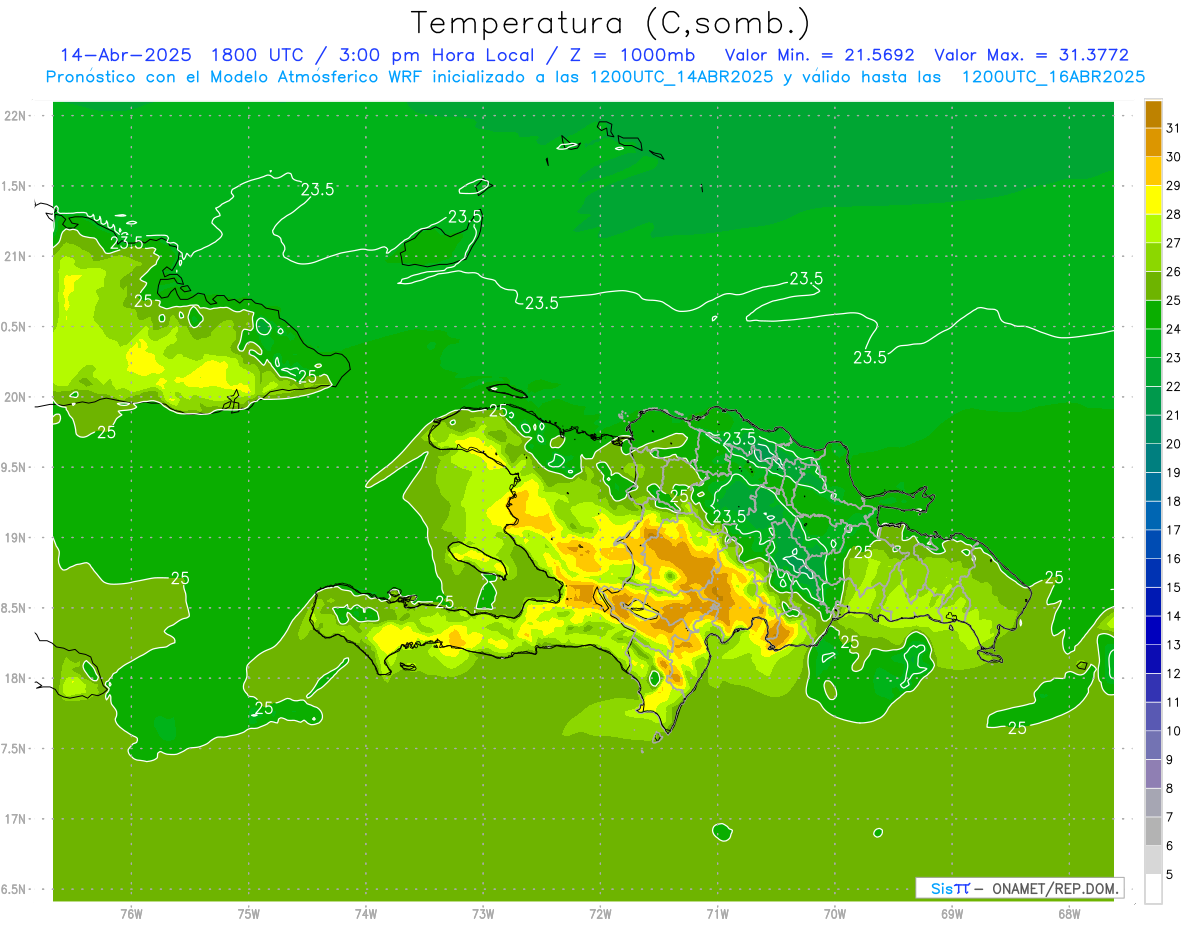The width and height of the screenshot is (1200, 927).
Task: Click the "71W" longitude axis label
Action: click(x=717, y=913)
